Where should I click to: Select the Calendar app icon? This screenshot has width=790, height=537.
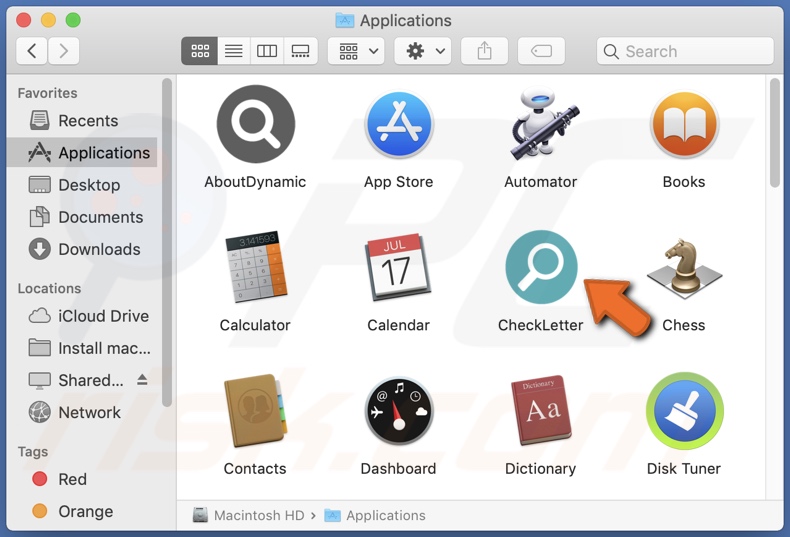[399, 267]
